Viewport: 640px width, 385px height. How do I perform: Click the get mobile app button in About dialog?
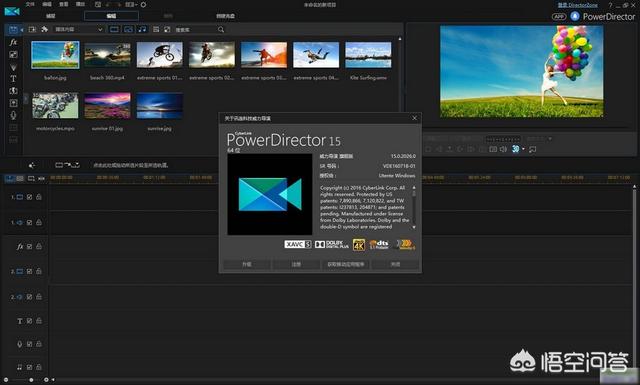[346, 264]
